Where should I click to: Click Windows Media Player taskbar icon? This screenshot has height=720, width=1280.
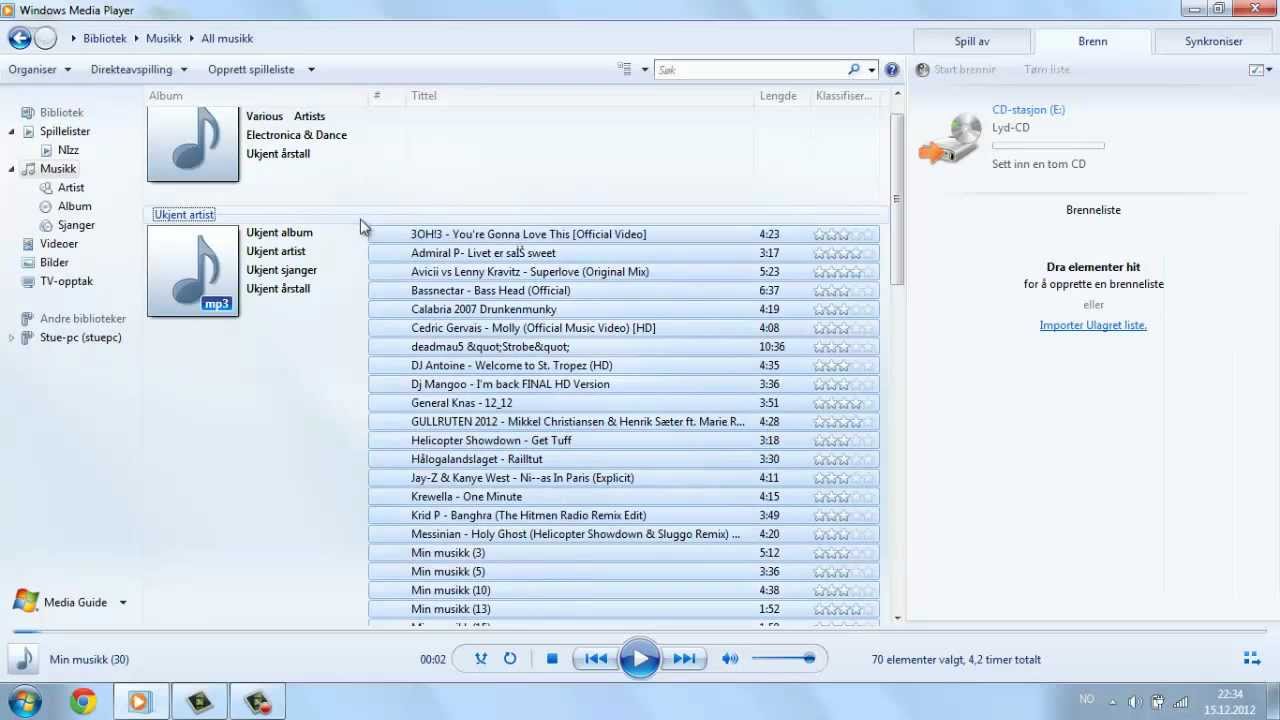(x=140, y=701)
